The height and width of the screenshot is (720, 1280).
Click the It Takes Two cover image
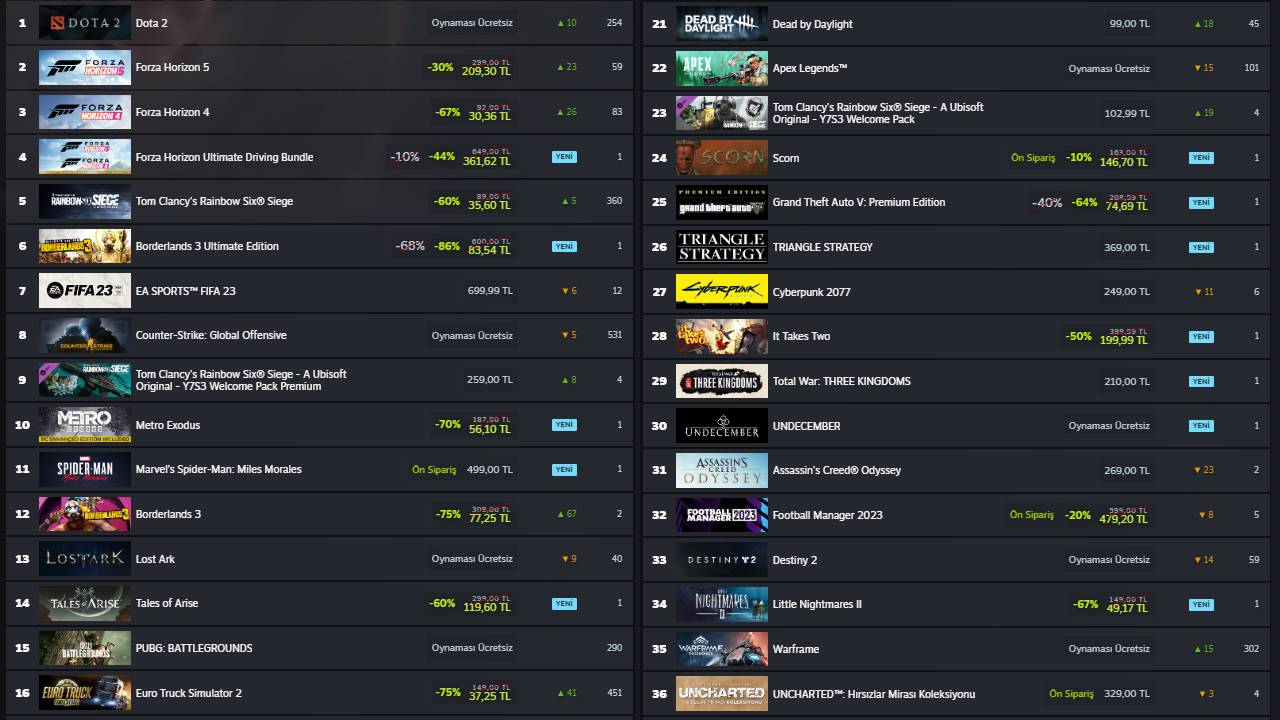pyautogui.click(x=722, y=336)
